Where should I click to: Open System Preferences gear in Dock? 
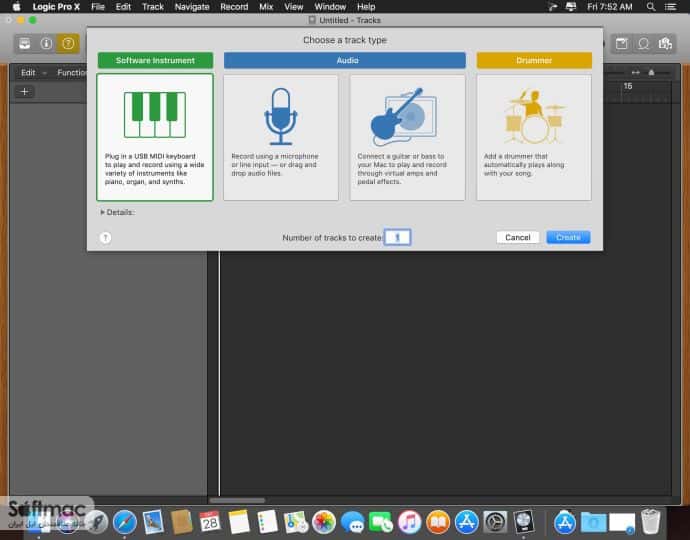click(x=495, y=522)
